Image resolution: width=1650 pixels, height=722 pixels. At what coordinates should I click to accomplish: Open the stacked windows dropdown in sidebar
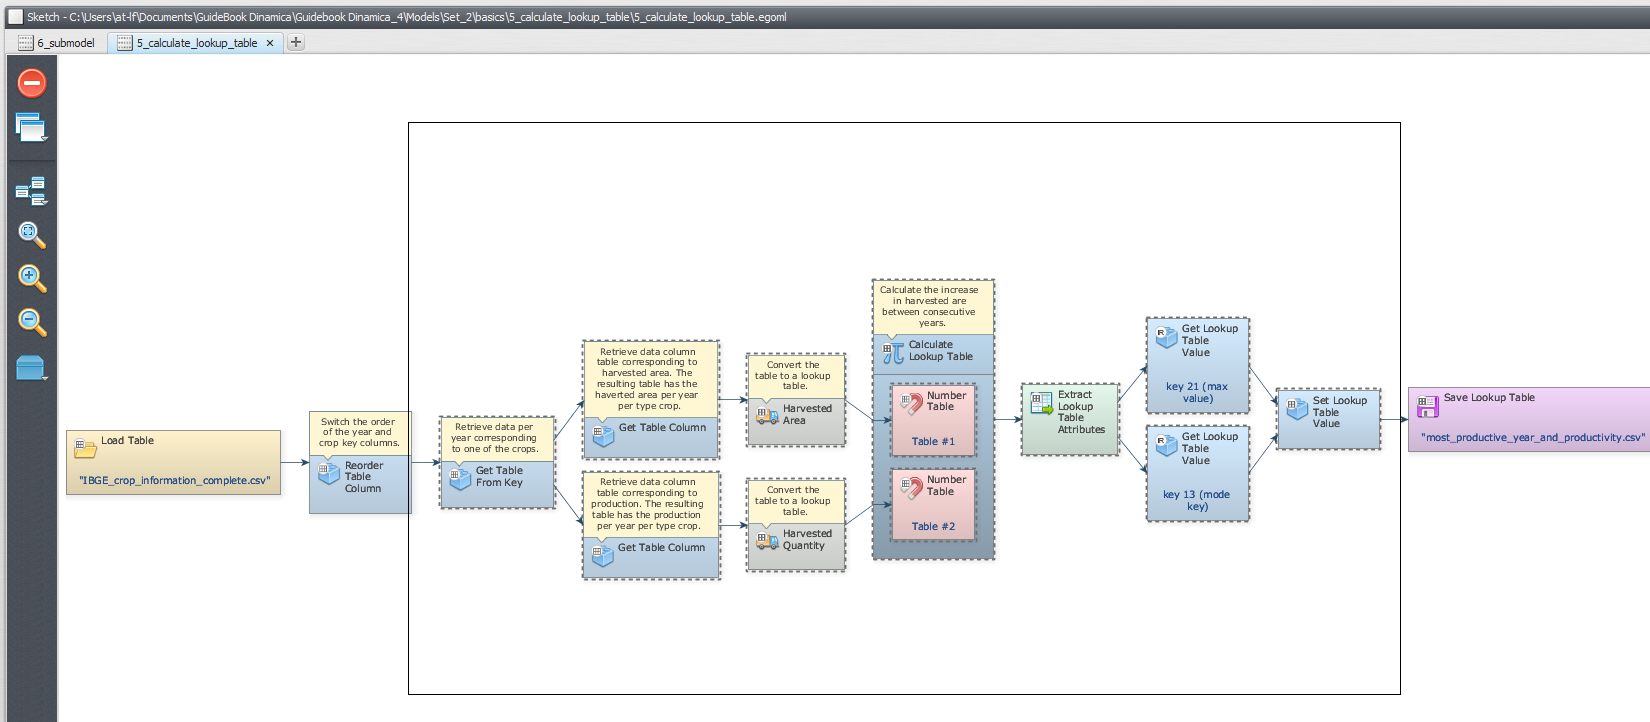[32, 128]
